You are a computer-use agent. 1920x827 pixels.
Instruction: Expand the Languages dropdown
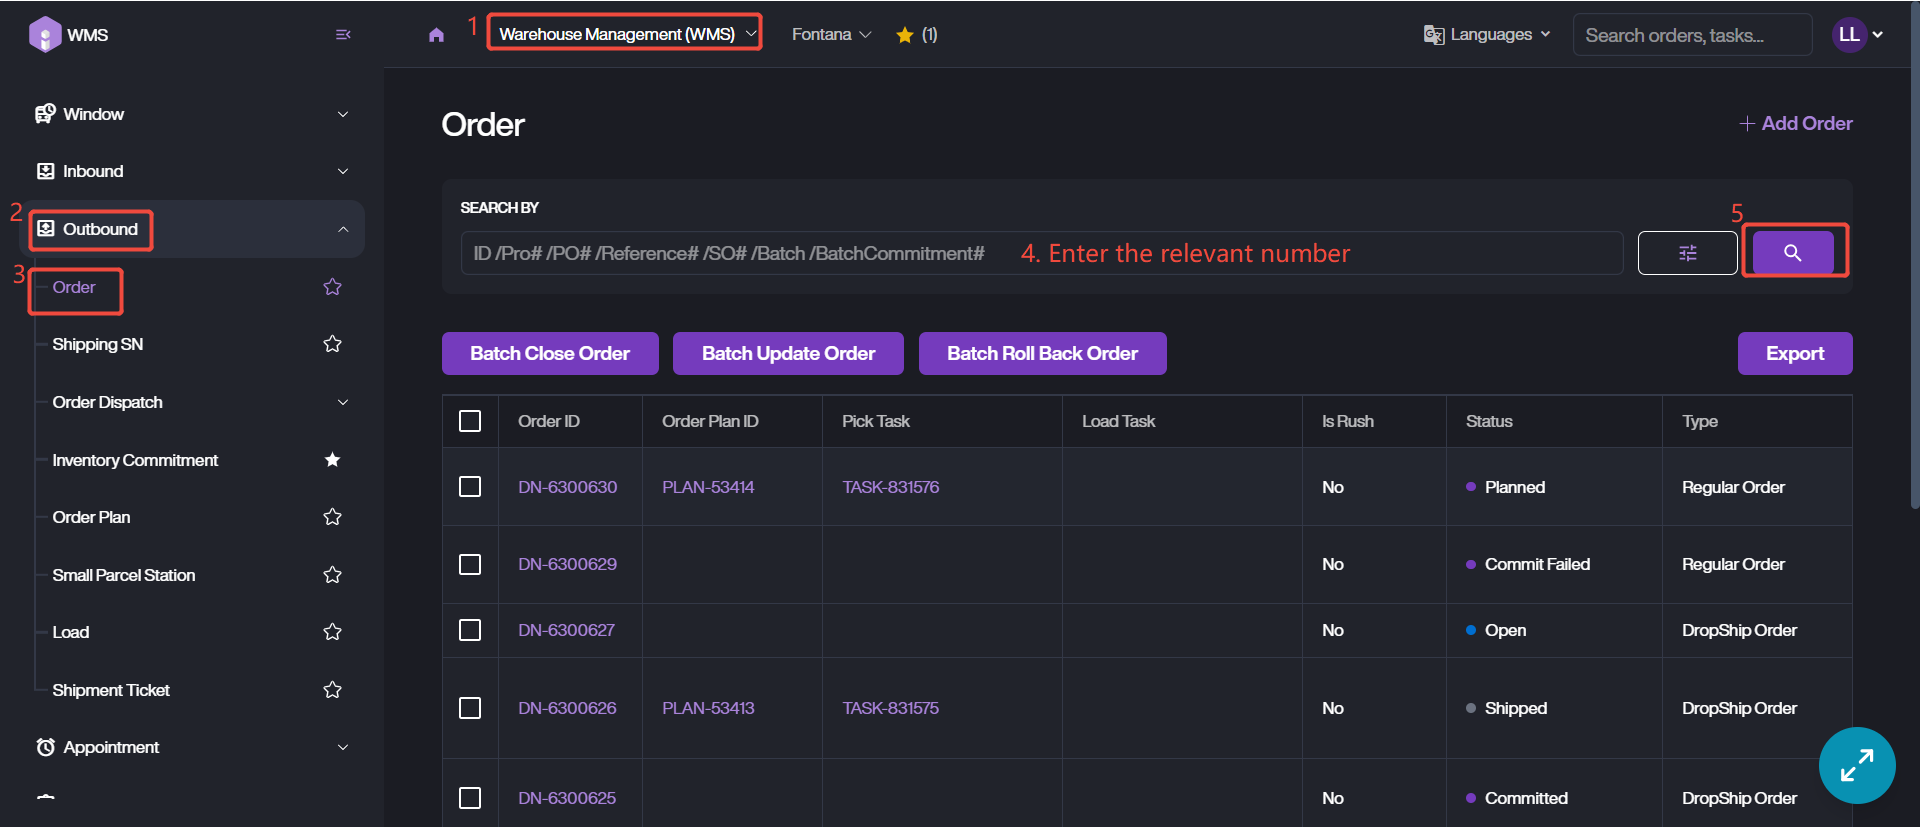1487,34
